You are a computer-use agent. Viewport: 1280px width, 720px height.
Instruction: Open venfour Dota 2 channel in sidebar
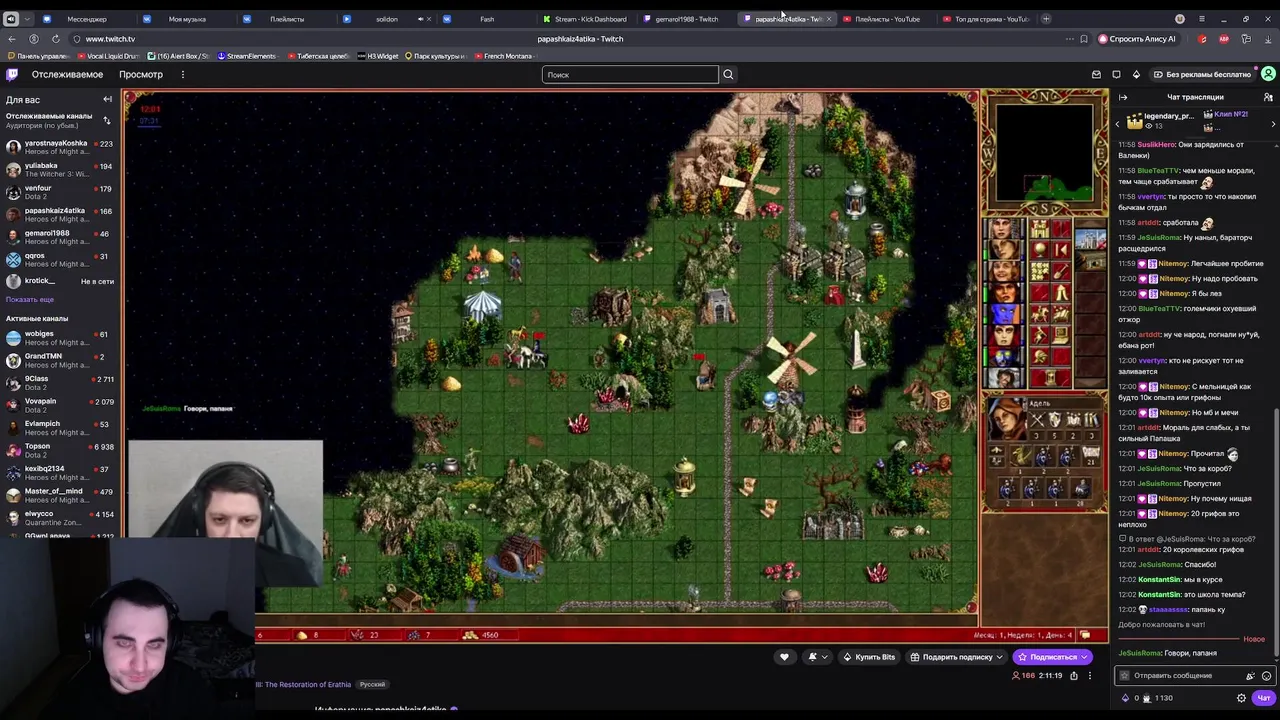(58, 192)
